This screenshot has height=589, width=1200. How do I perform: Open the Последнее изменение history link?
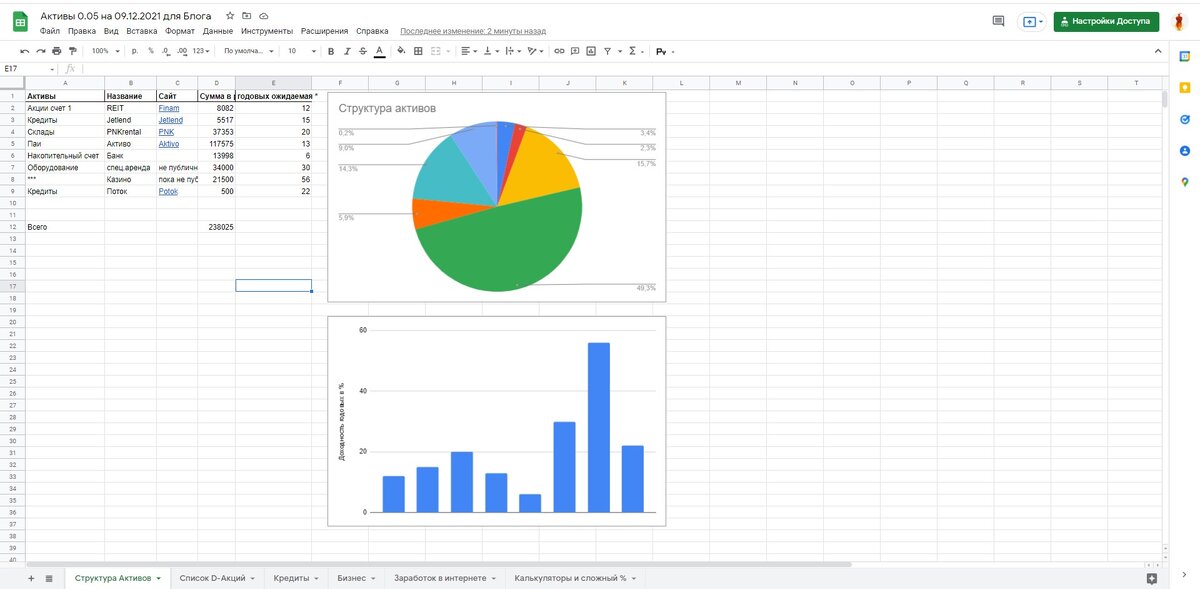472,31
